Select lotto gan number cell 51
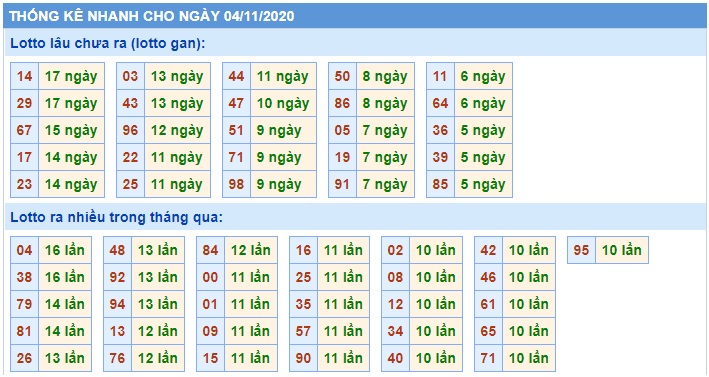The width and height of the screenshot is (709, 377). pos(236,131)
